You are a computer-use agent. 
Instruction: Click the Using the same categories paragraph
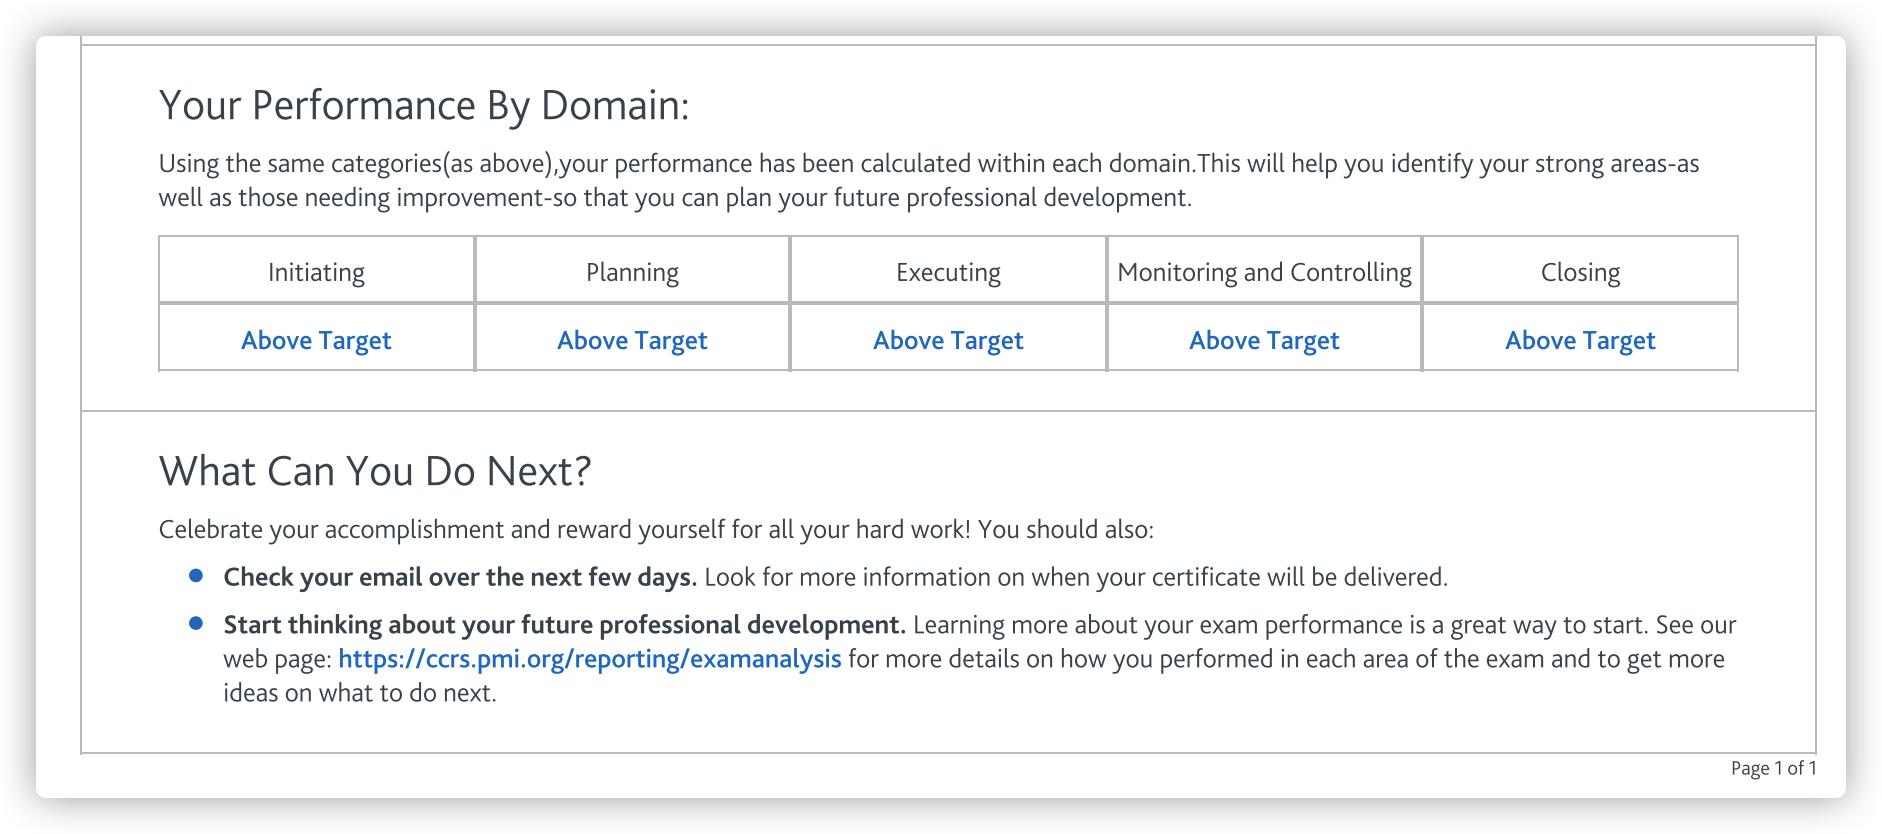click(x=928, y=180)
